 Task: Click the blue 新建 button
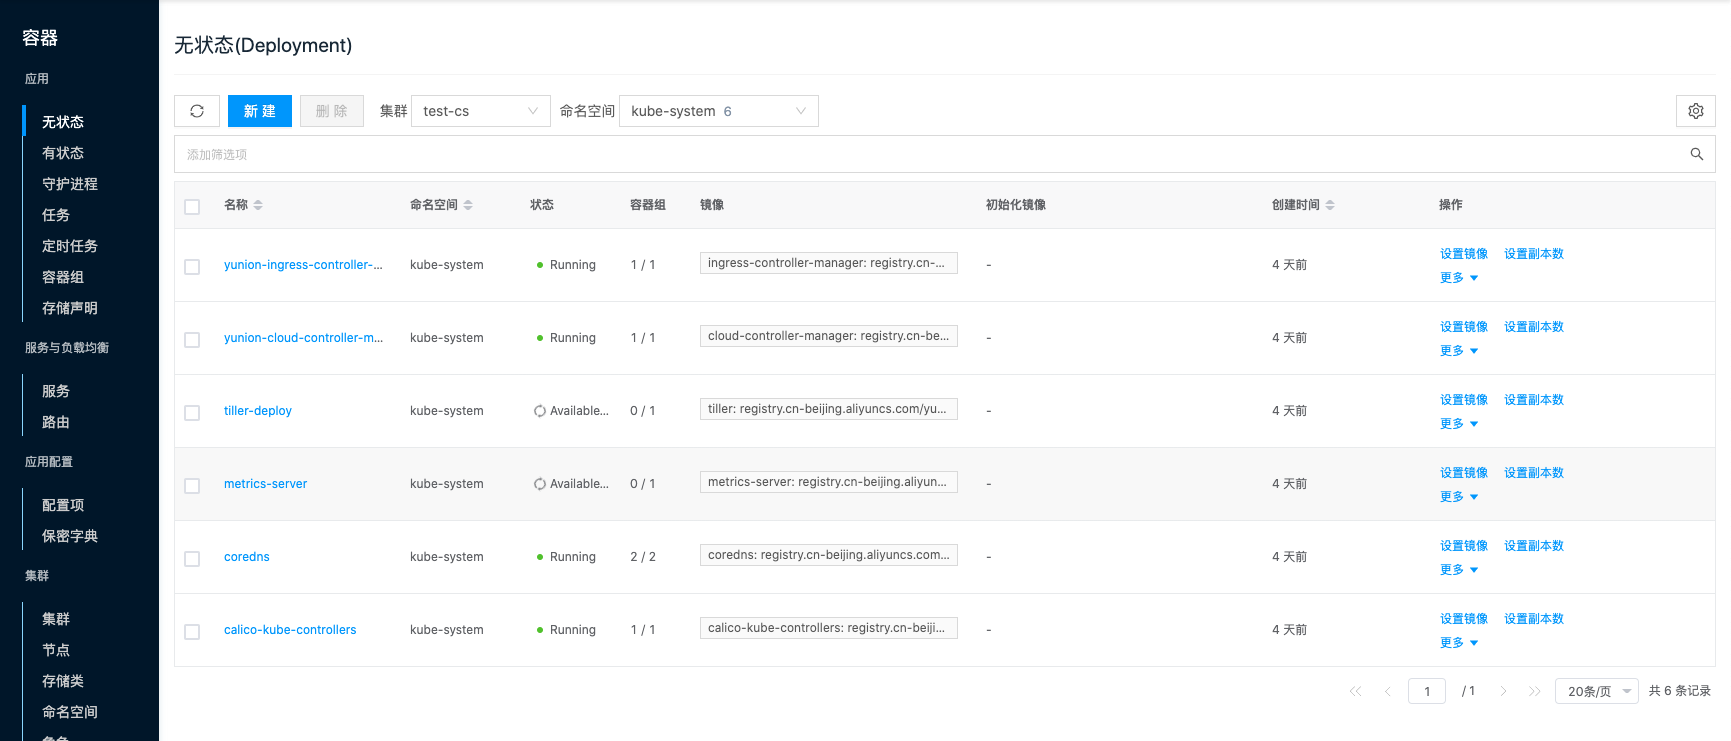[x=259, y=111]
